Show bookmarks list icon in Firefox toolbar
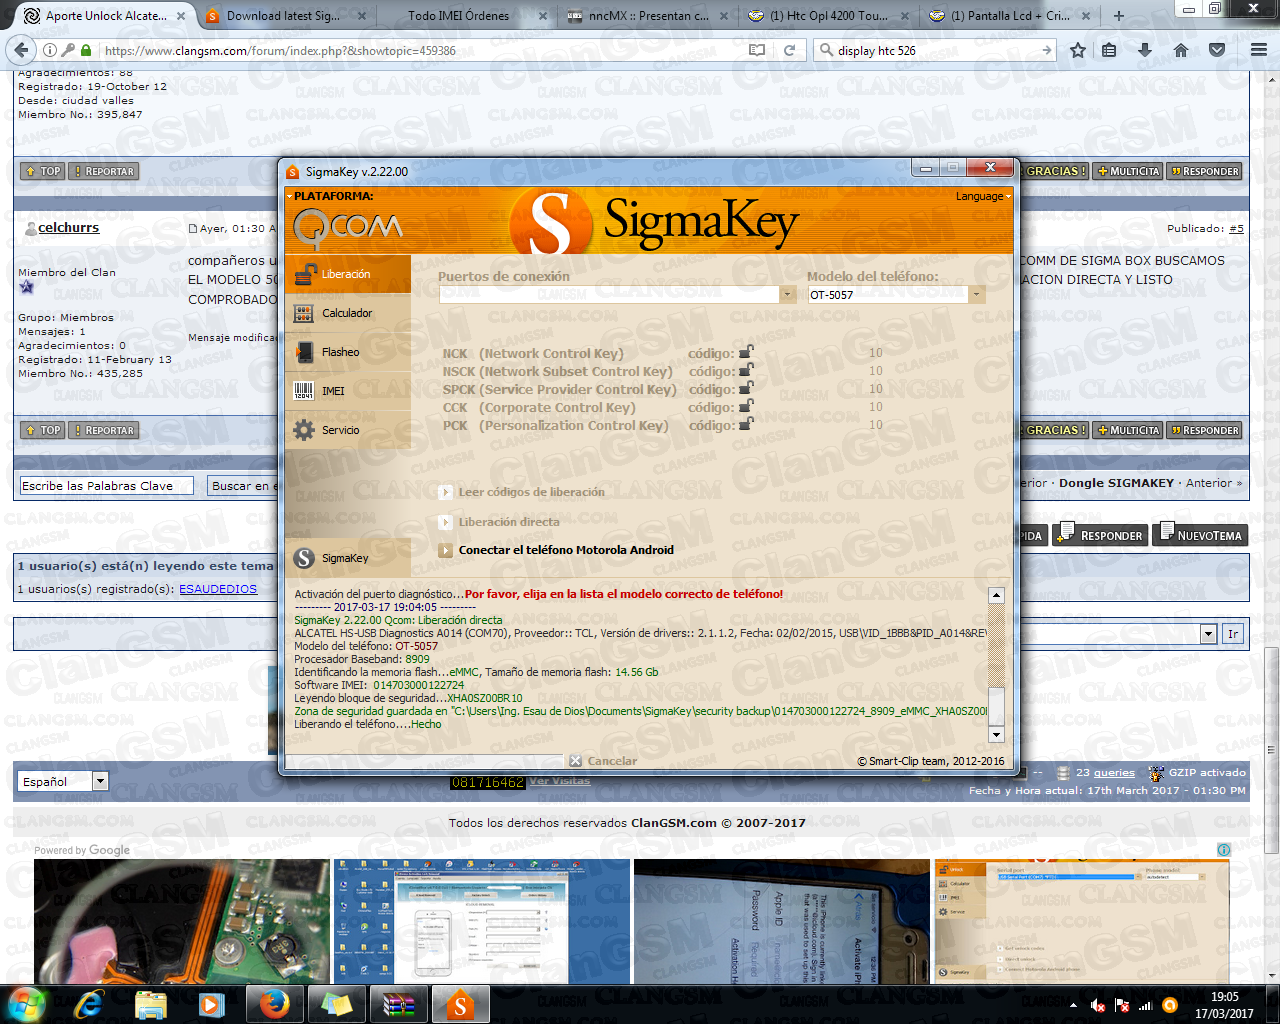Screen dimensions: 1280x1024 pyautogui.click(x=1109, y=50)
